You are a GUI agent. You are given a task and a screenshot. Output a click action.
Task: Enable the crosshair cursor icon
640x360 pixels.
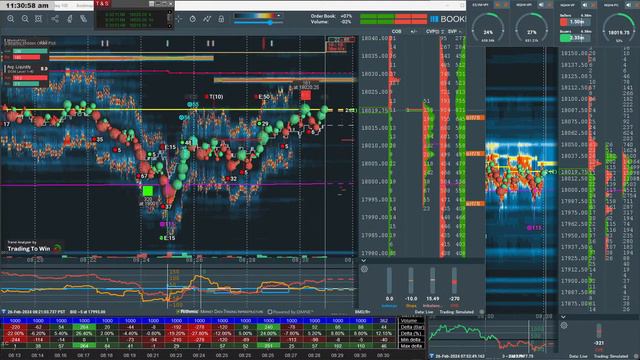click(x=178, y=19)
